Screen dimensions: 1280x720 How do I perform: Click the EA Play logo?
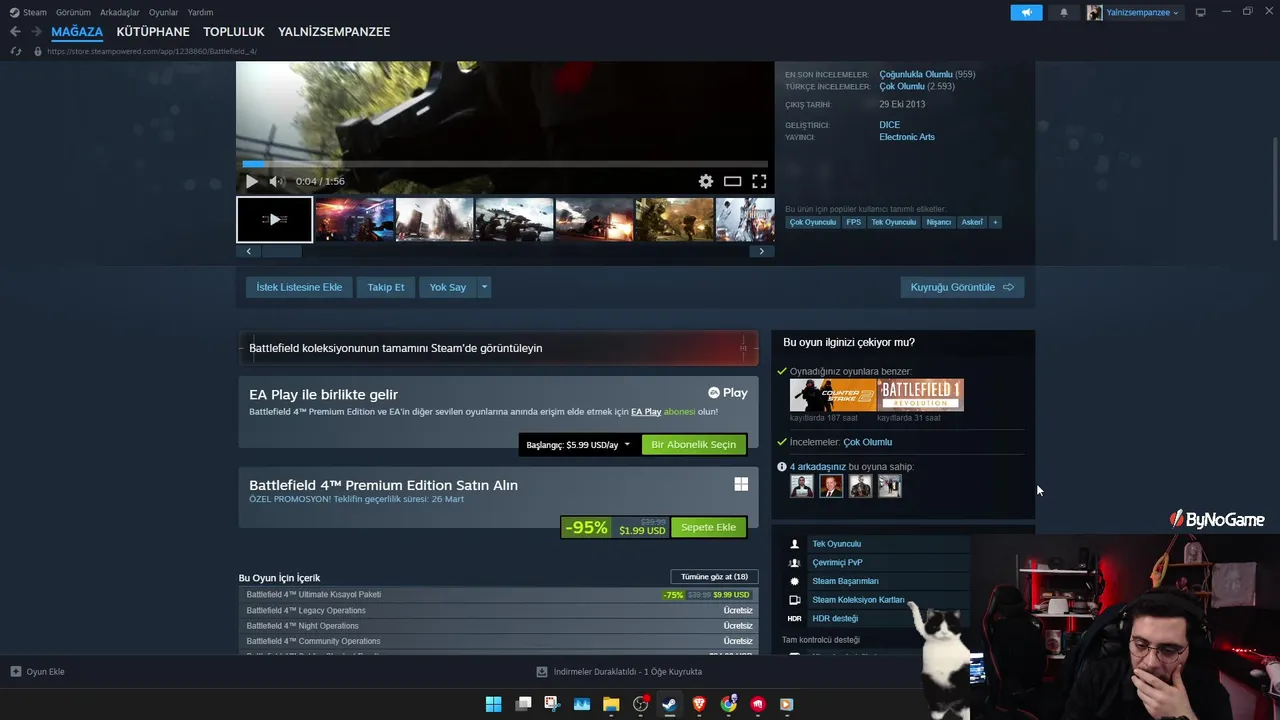click(728, 393)
